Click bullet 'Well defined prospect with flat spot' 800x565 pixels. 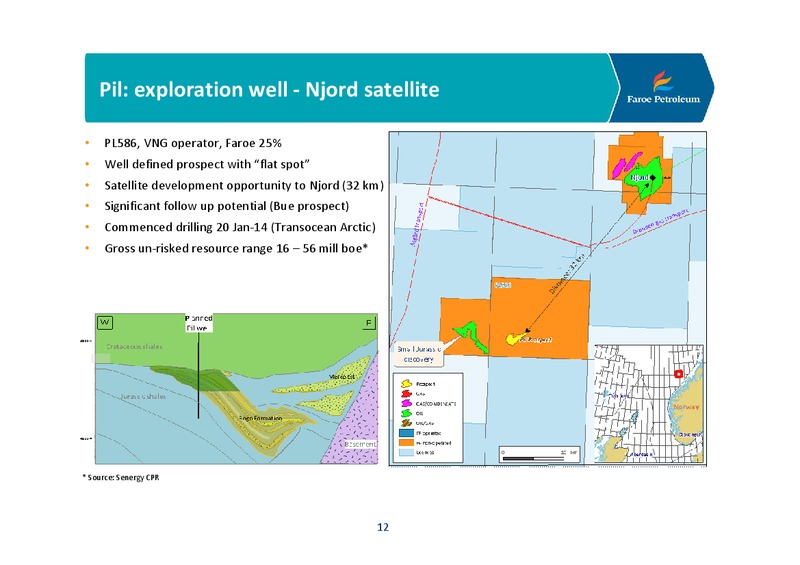[x=207, y=164]
